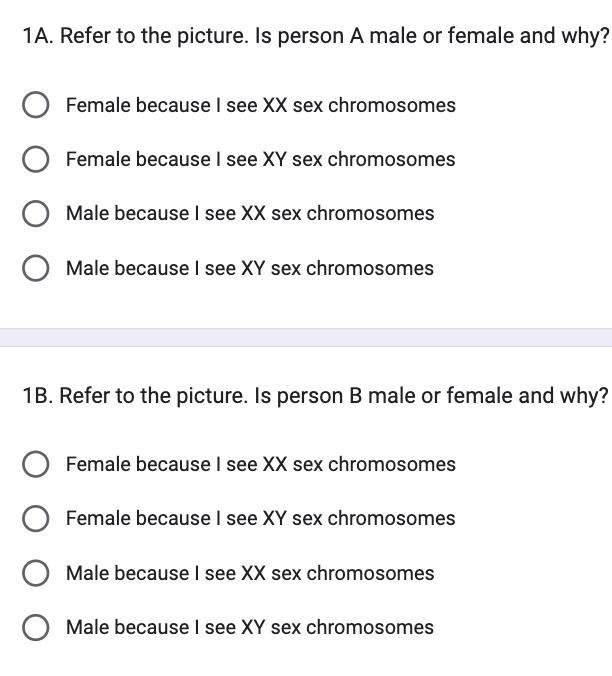This screenshot has width=612, height=676.
Task: Click 1A label text 'Male because I see XX'
Action: point(250,214)
